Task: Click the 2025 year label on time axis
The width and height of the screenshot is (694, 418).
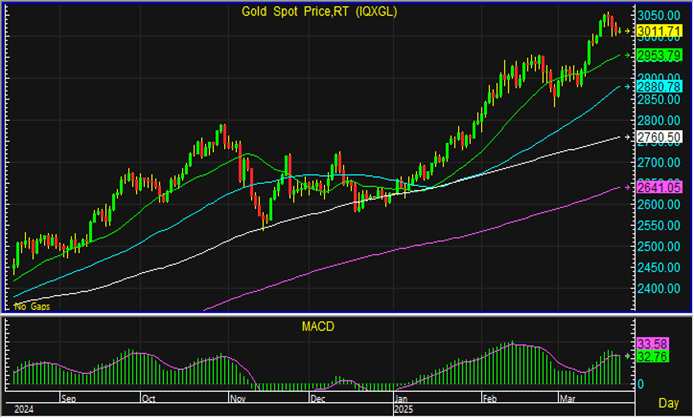Action: click(x=405, y=409)
